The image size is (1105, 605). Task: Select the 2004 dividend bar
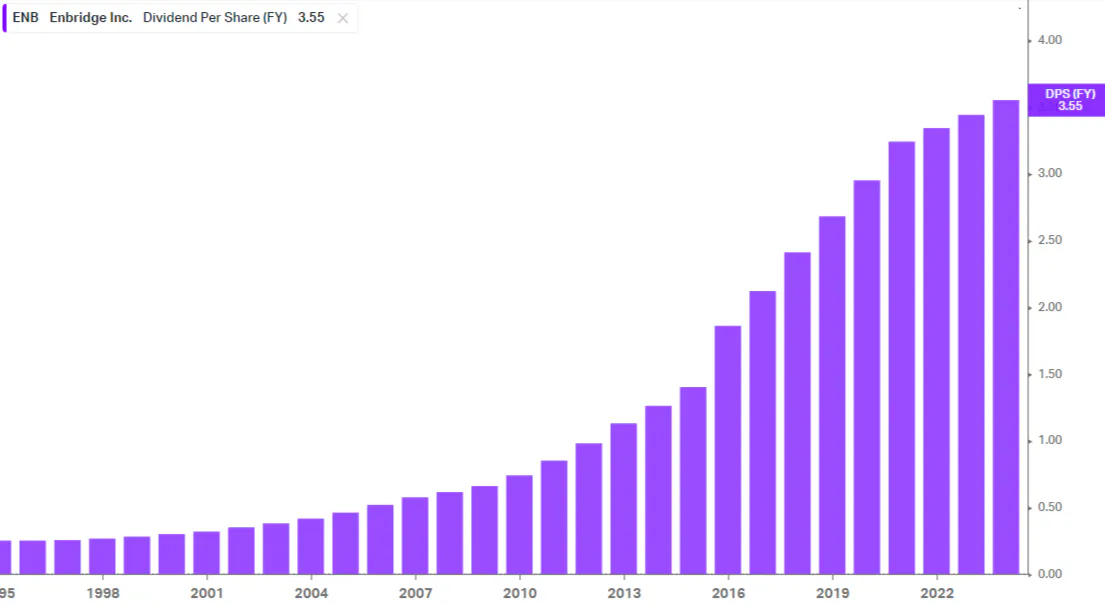point(311,546)
